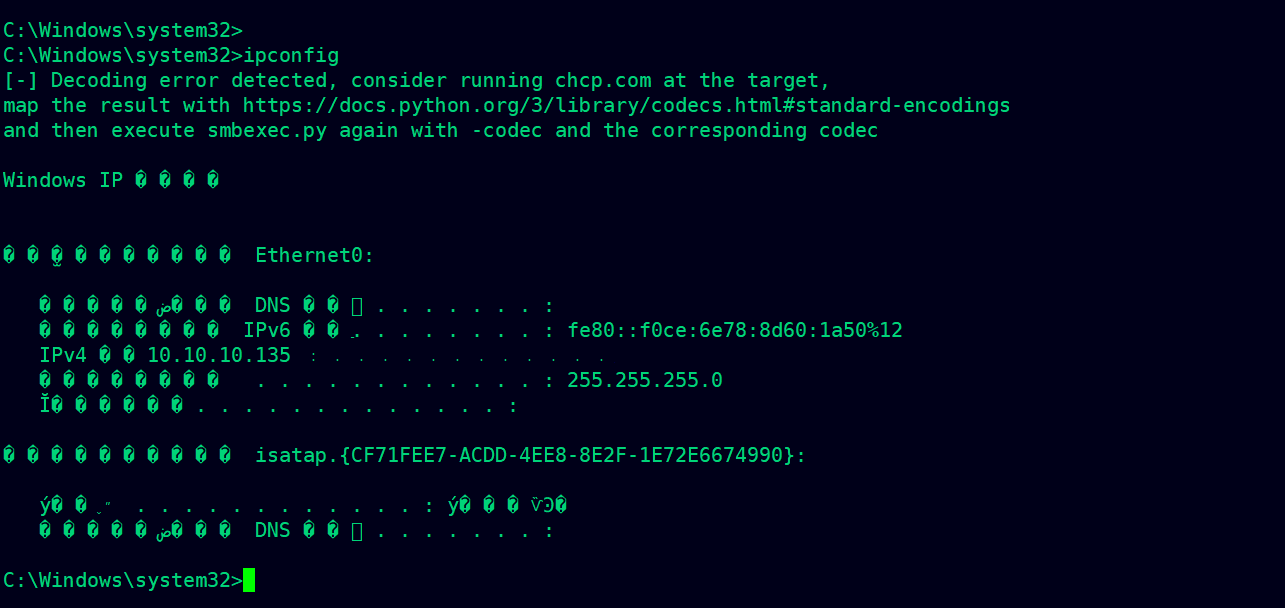Click the Ethernet0: adapter heading

pos(315,255)
